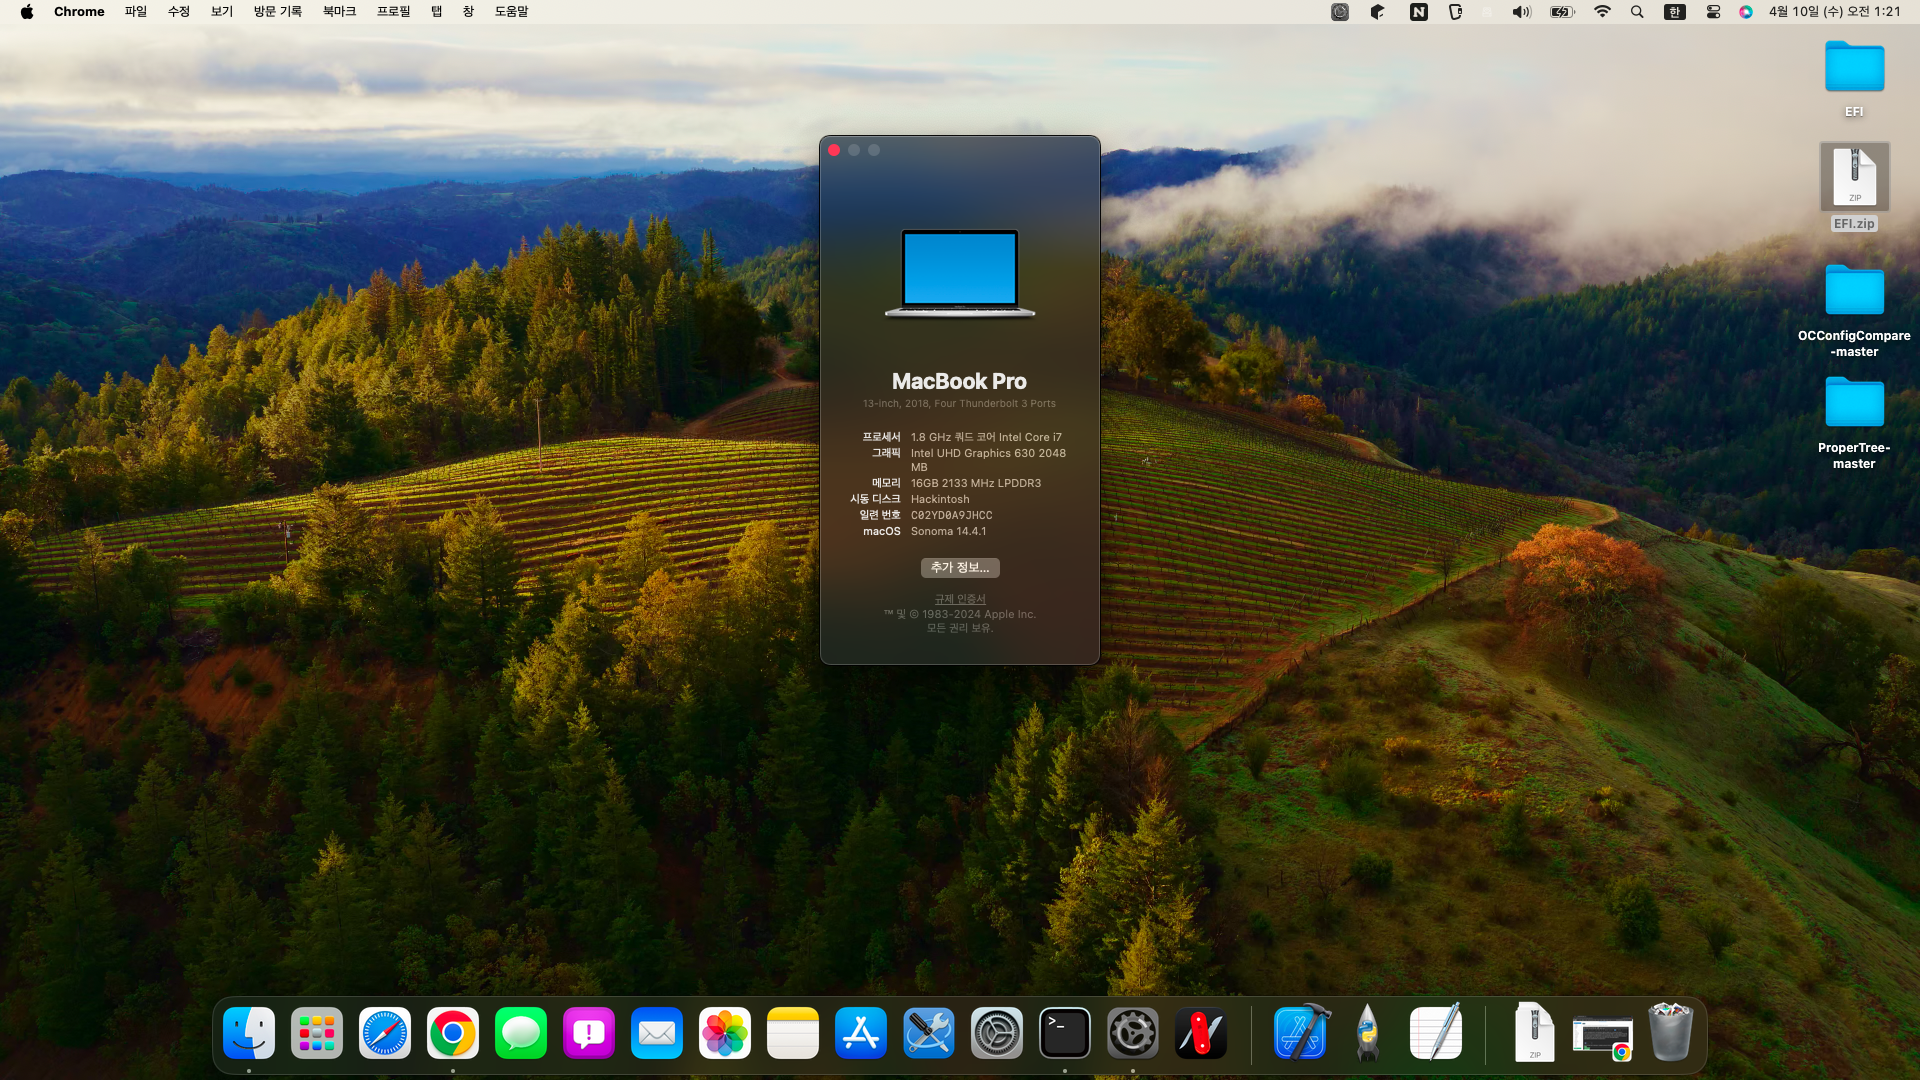Open the Time Machine menu bar icon
1920x1080 pixels.
coord(1340,12)
